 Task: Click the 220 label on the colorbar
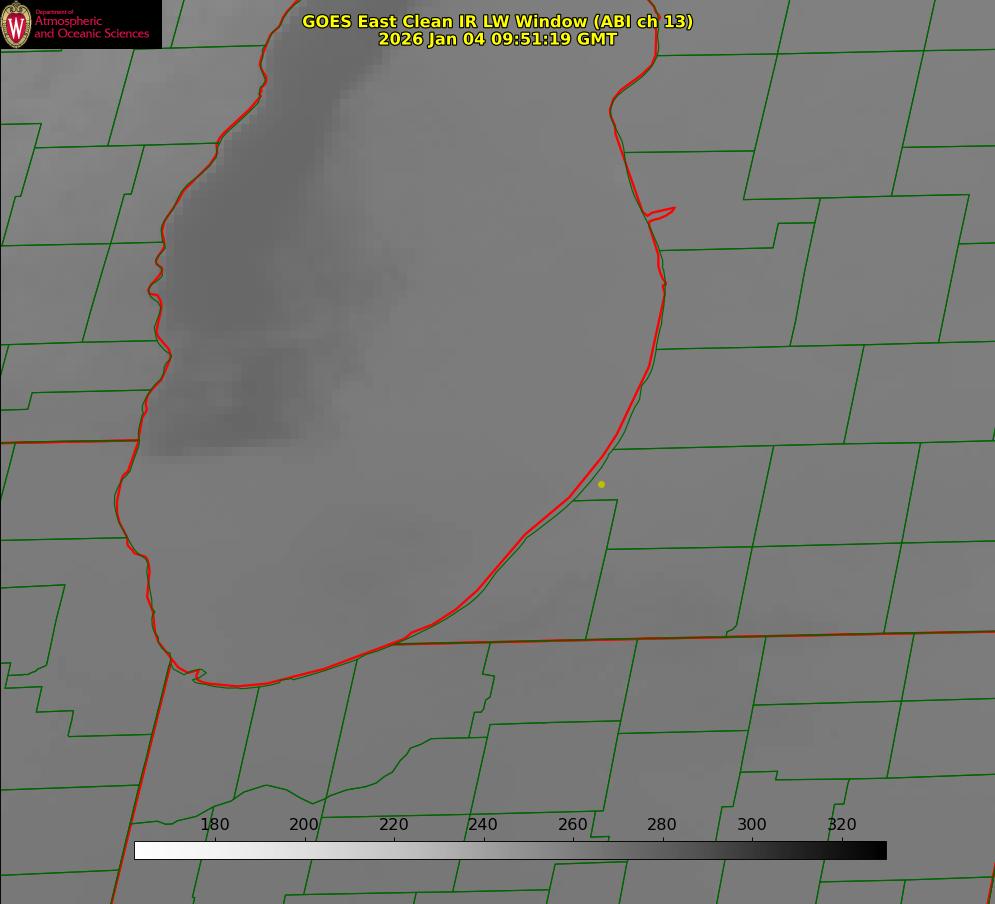tap(393, 824)
